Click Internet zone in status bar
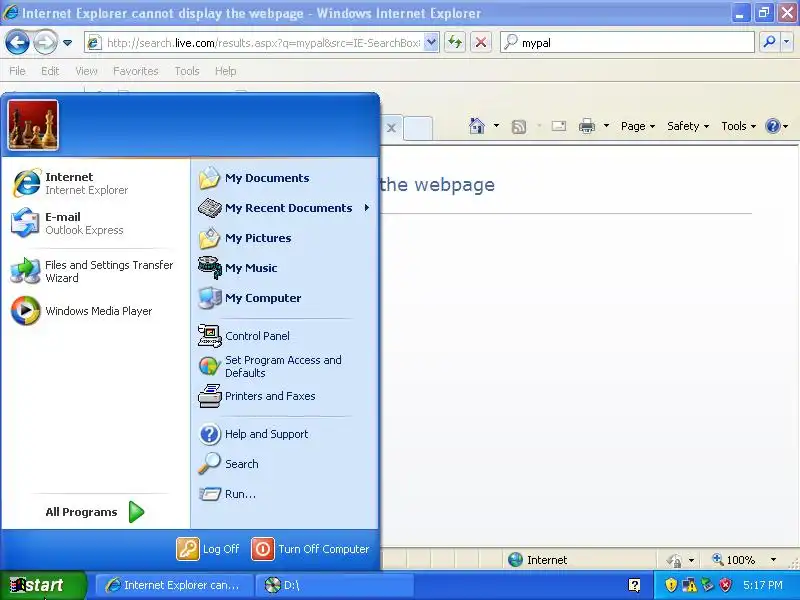Viewport: 800px width, 600px height. pos(538,560)
